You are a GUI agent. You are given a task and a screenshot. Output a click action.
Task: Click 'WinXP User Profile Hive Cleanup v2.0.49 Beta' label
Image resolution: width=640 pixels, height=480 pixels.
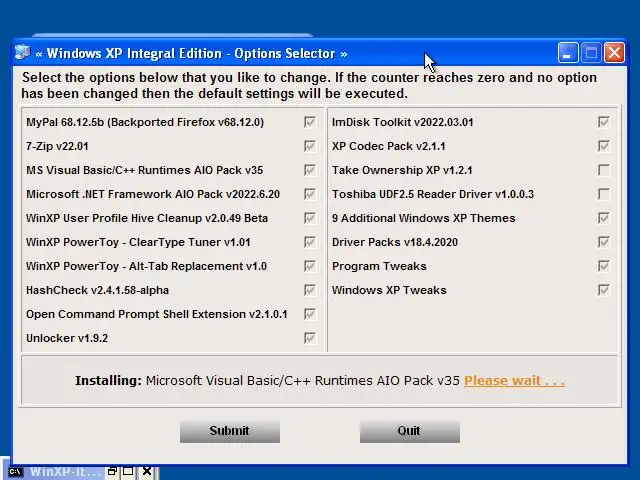tap(147, 218)
